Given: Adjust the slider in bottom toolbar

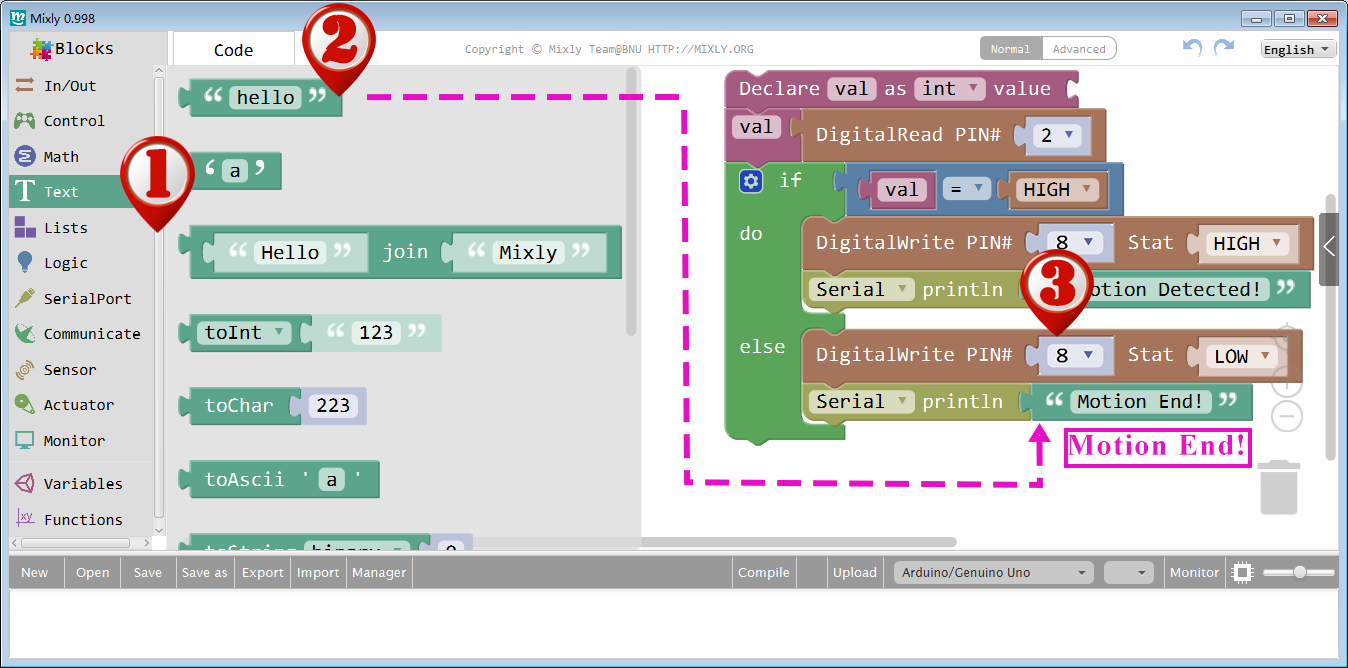Looking at the screenshot, I should pos(1299,573).
